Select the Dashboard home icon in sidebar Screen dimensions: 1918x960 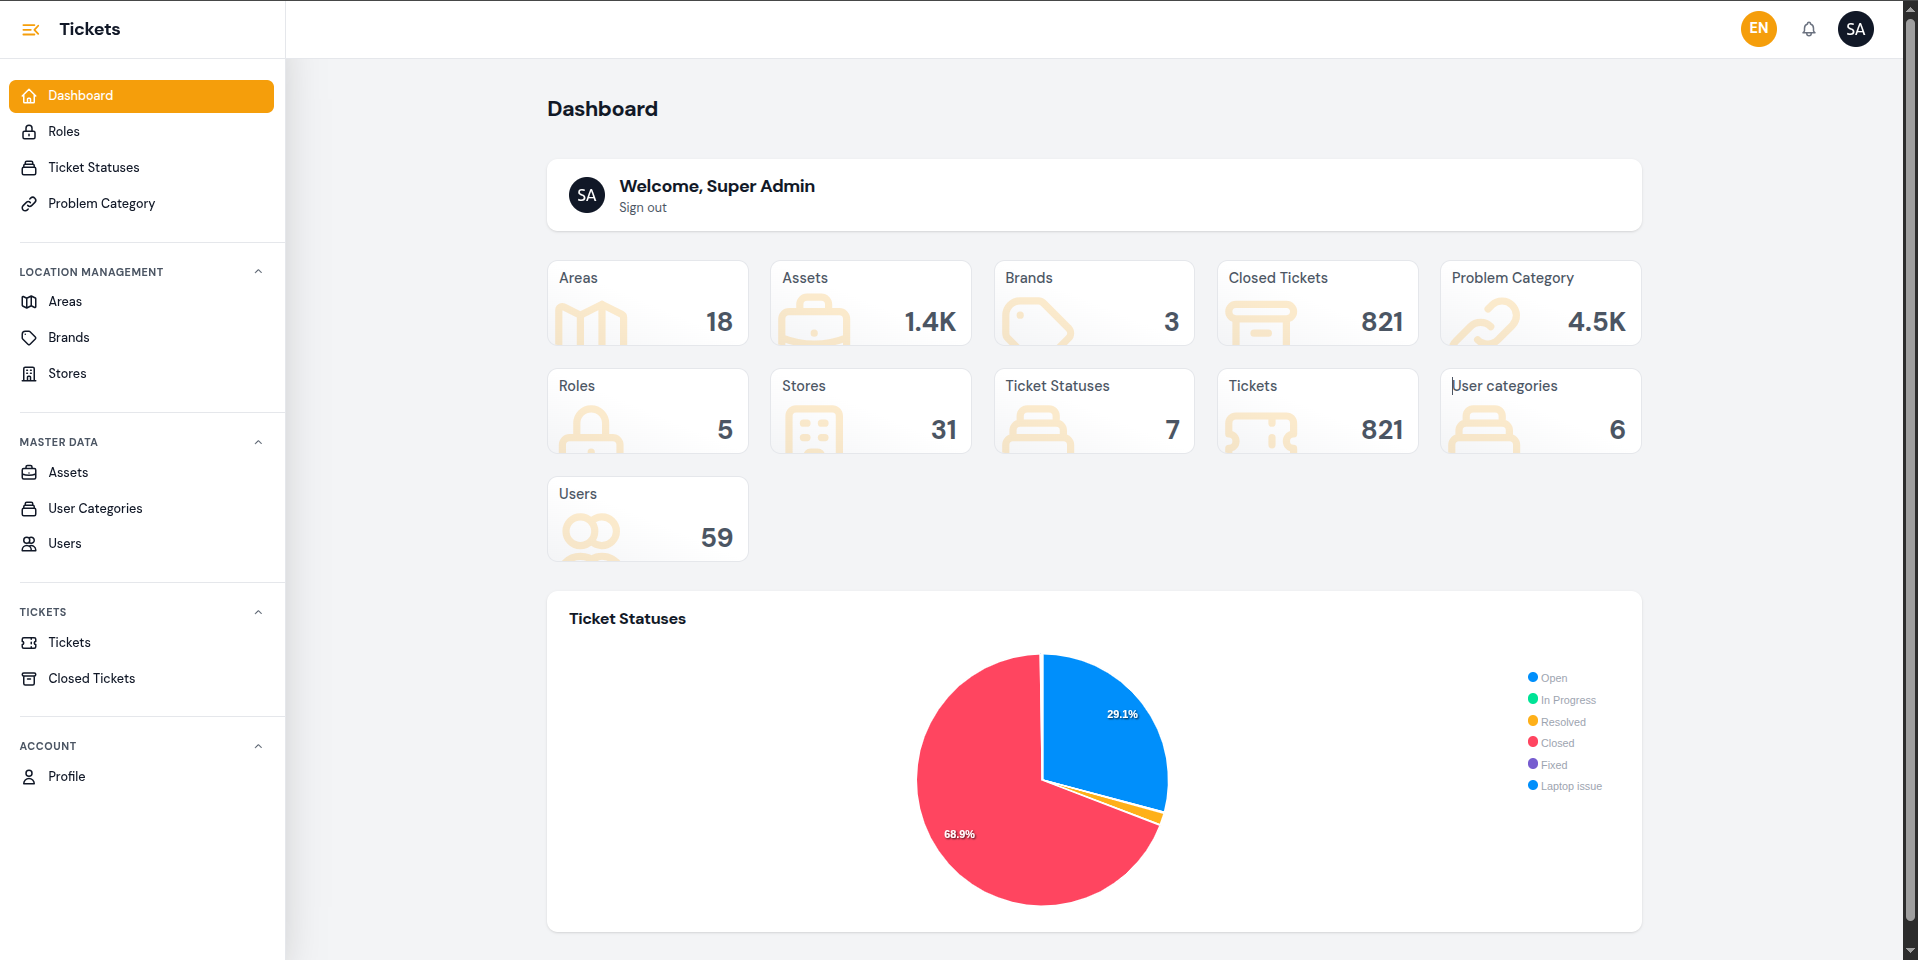tap(28, 96)
